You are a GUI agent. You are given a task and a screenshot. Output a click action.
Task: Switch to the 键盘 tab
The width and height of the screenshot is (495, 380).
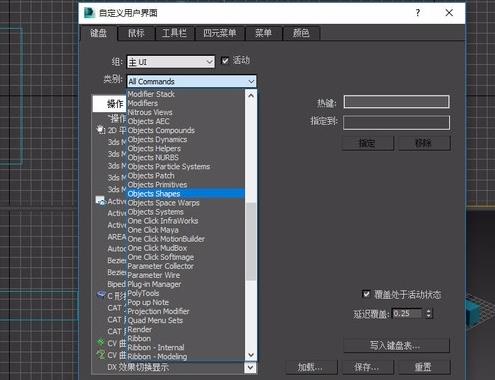point(98,33)
